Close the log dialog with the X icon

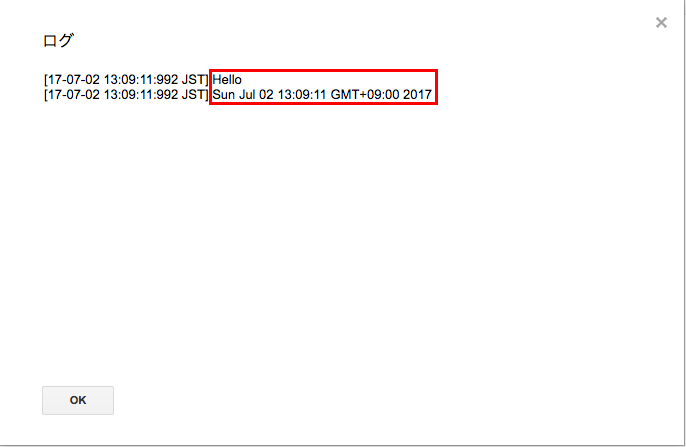[x=661, y=22]
